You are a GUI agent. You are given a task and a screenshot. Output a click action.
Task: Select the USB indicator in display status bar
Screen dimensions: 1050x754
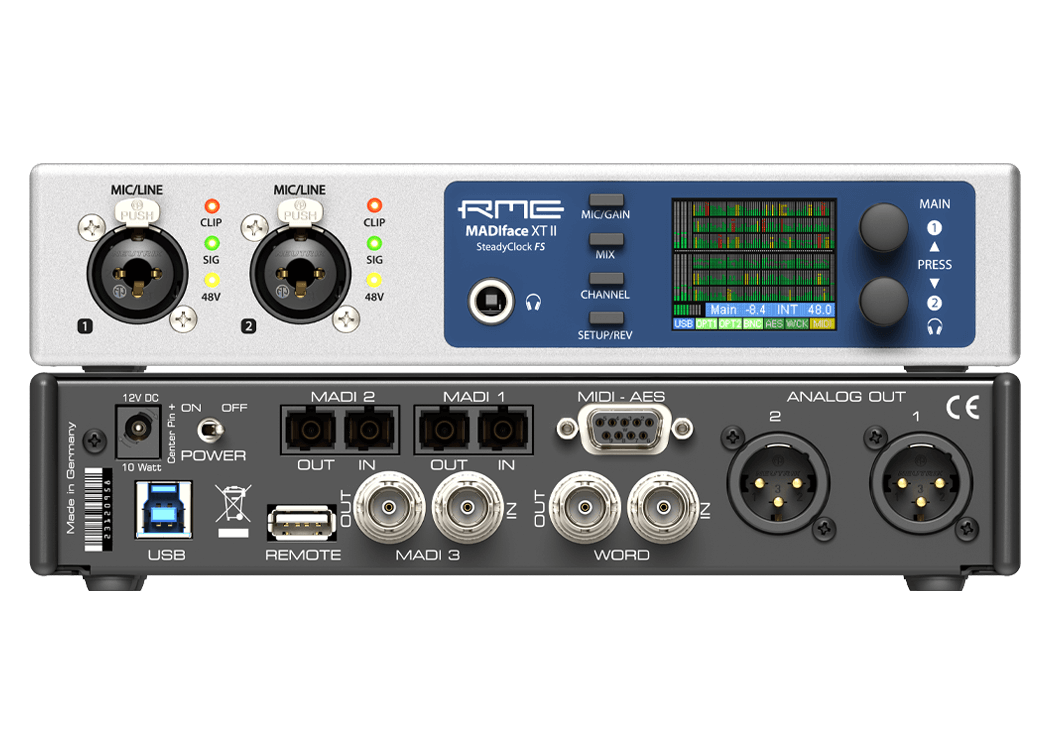coord(684,324)
